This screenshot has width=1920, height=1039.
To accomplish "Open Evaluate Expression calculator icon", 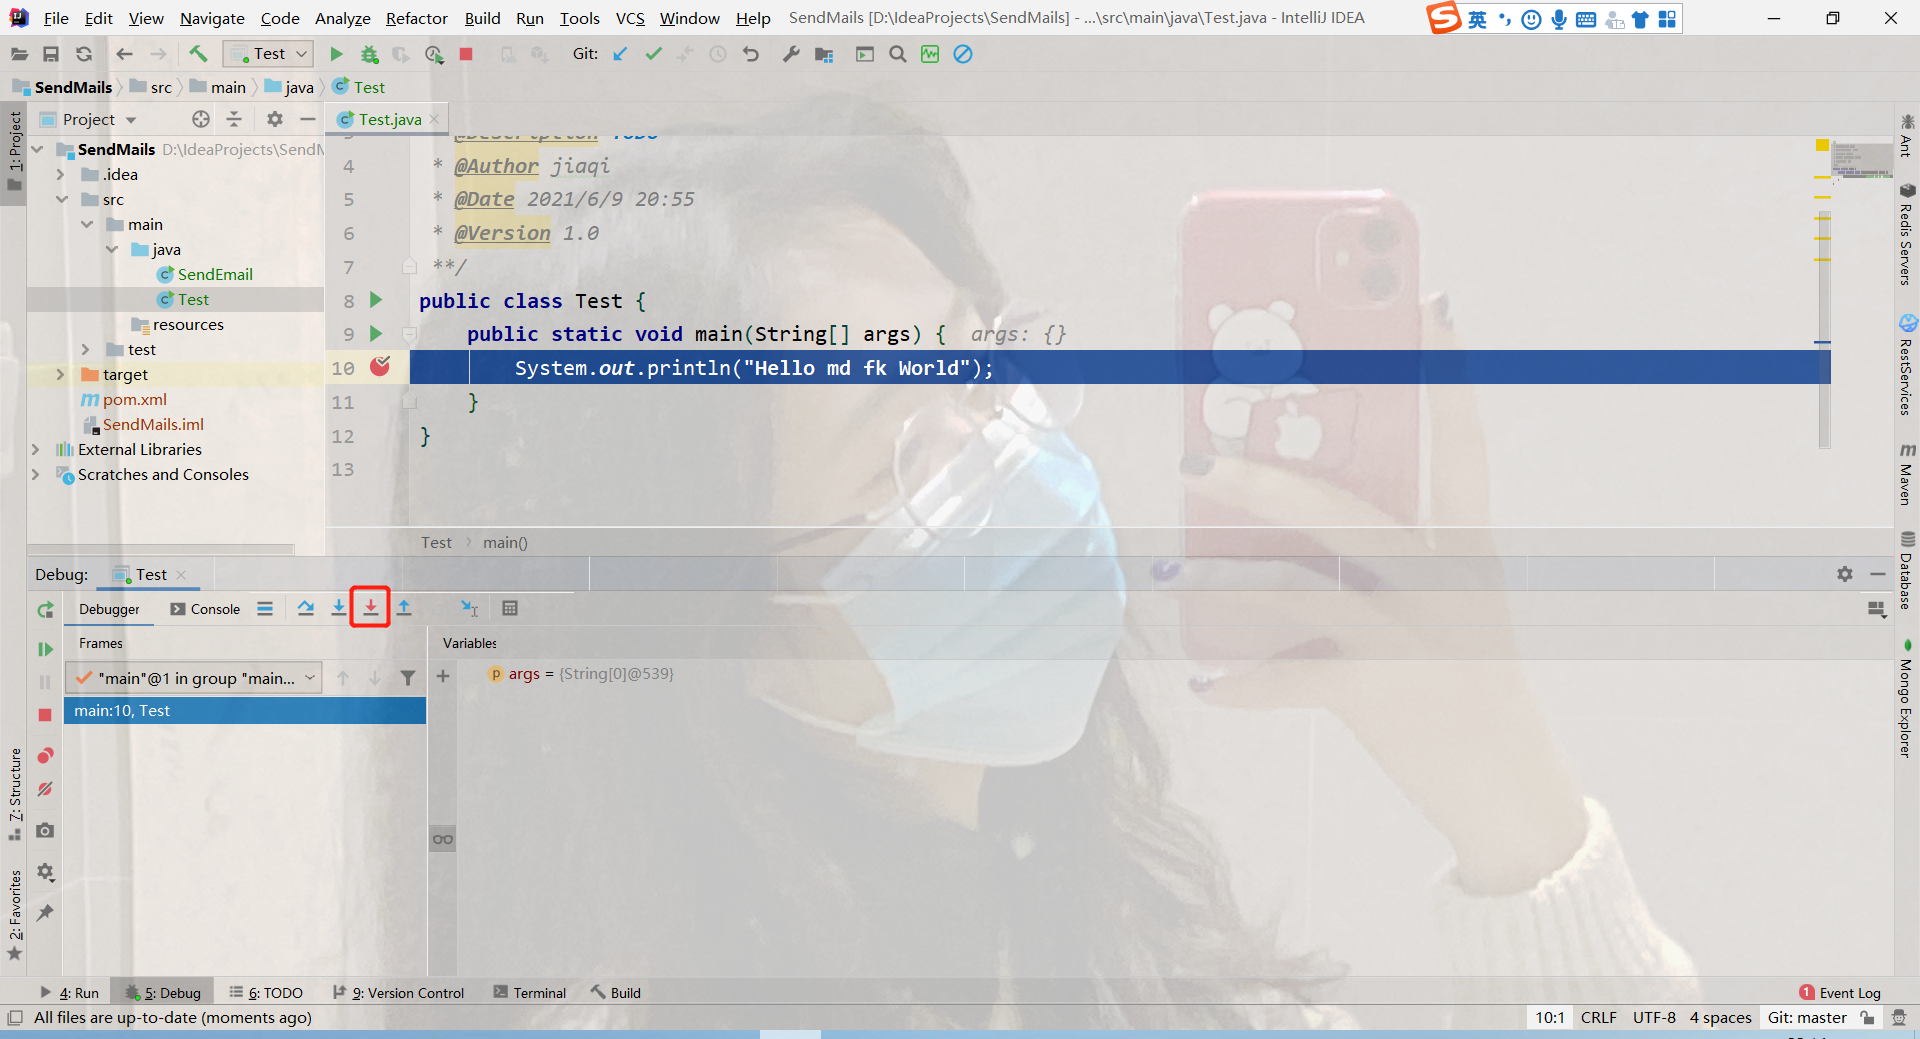I will pos(510,608).
